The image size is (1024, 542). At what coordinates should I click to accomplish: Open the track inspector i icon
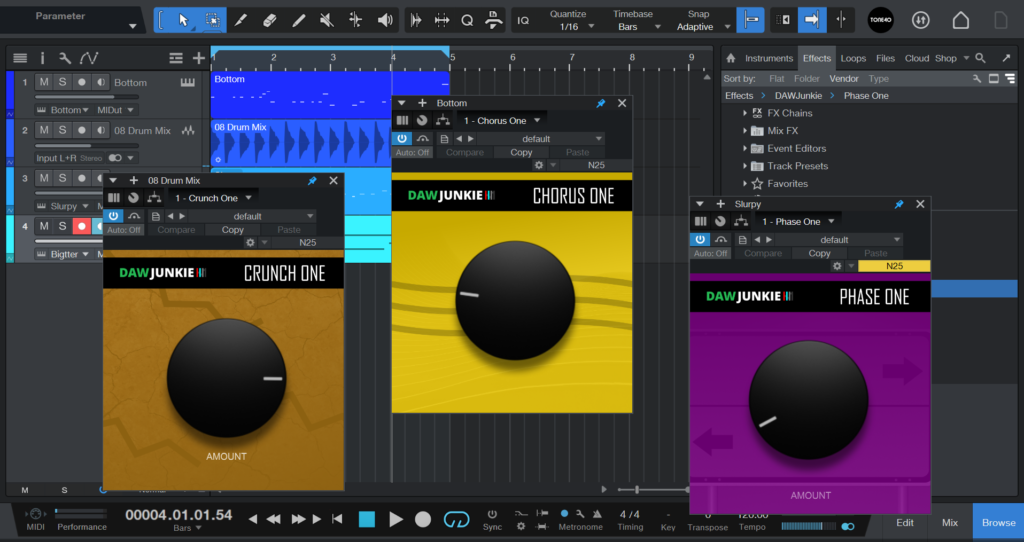42,58
